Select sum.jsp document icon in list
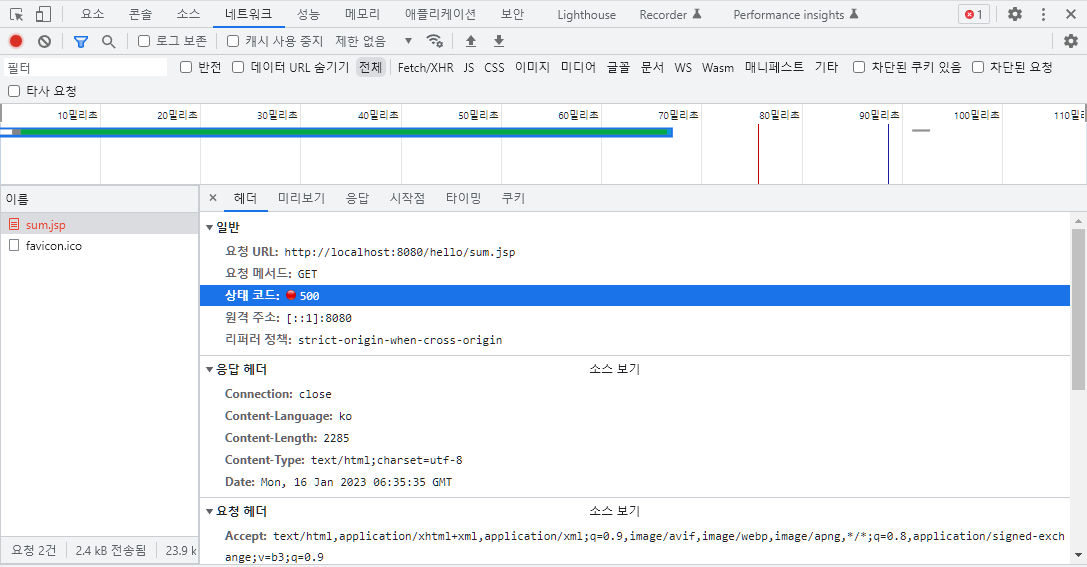Viewport: 1087px width, 567px height. coord(14,224)
